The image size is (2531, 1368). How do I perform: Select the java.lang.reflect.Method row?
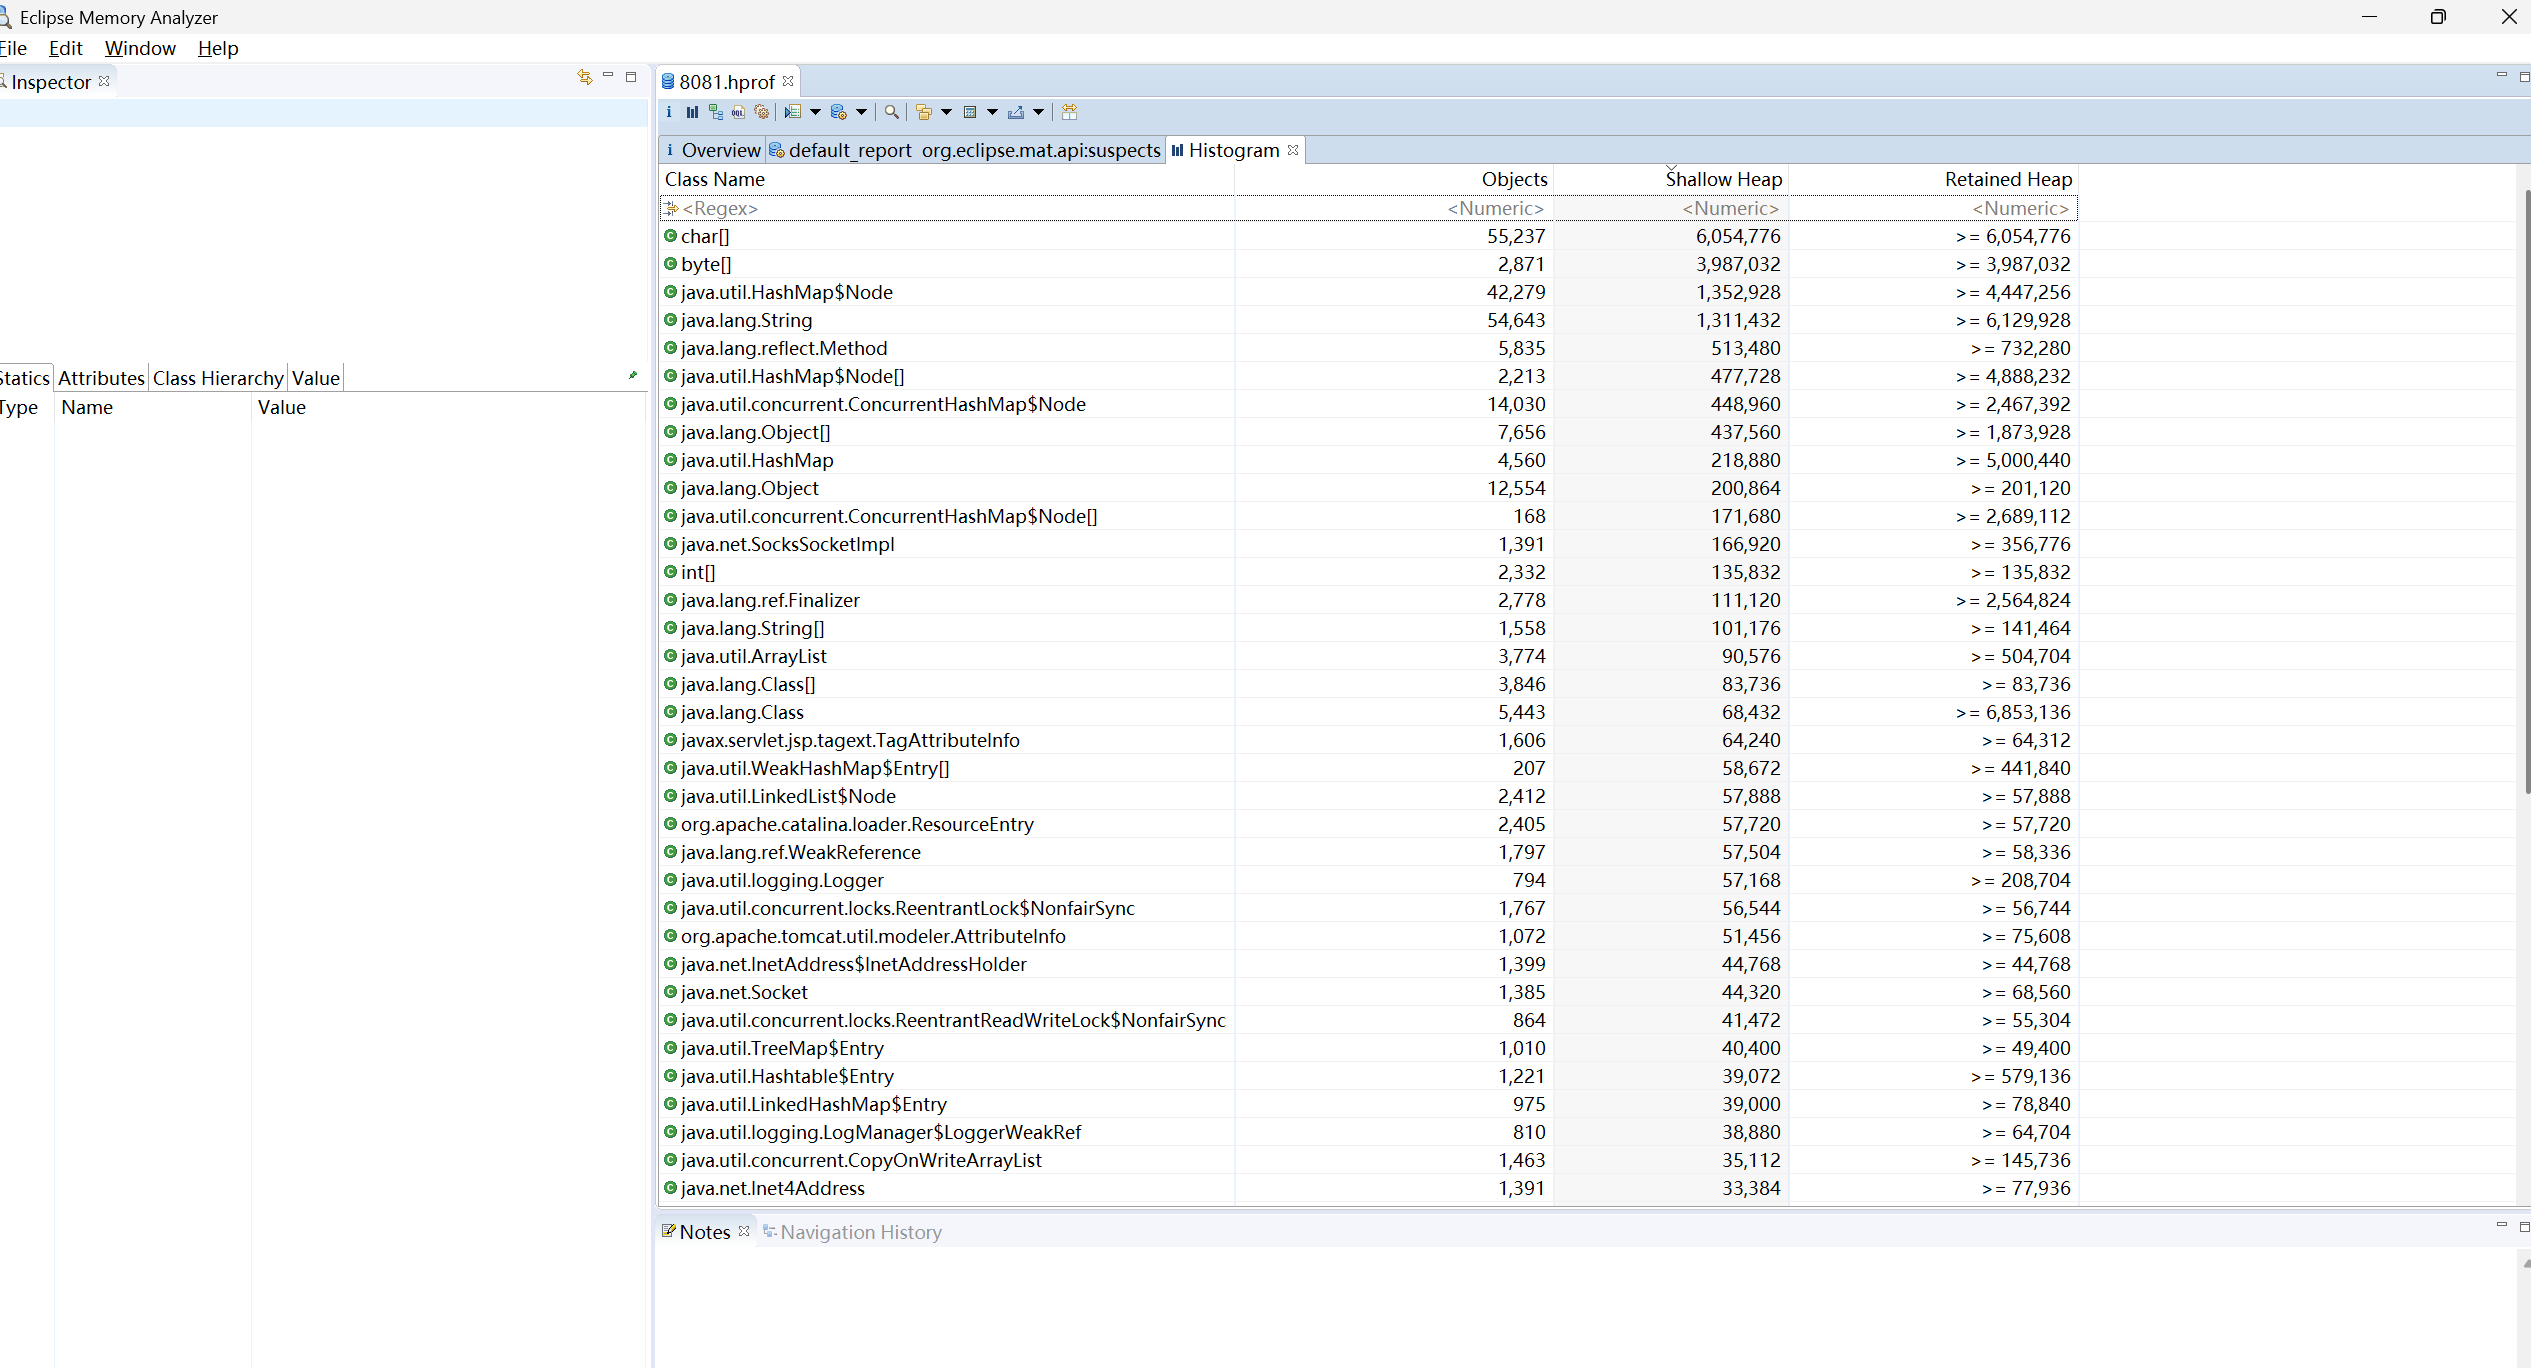tap(1368, 348)
